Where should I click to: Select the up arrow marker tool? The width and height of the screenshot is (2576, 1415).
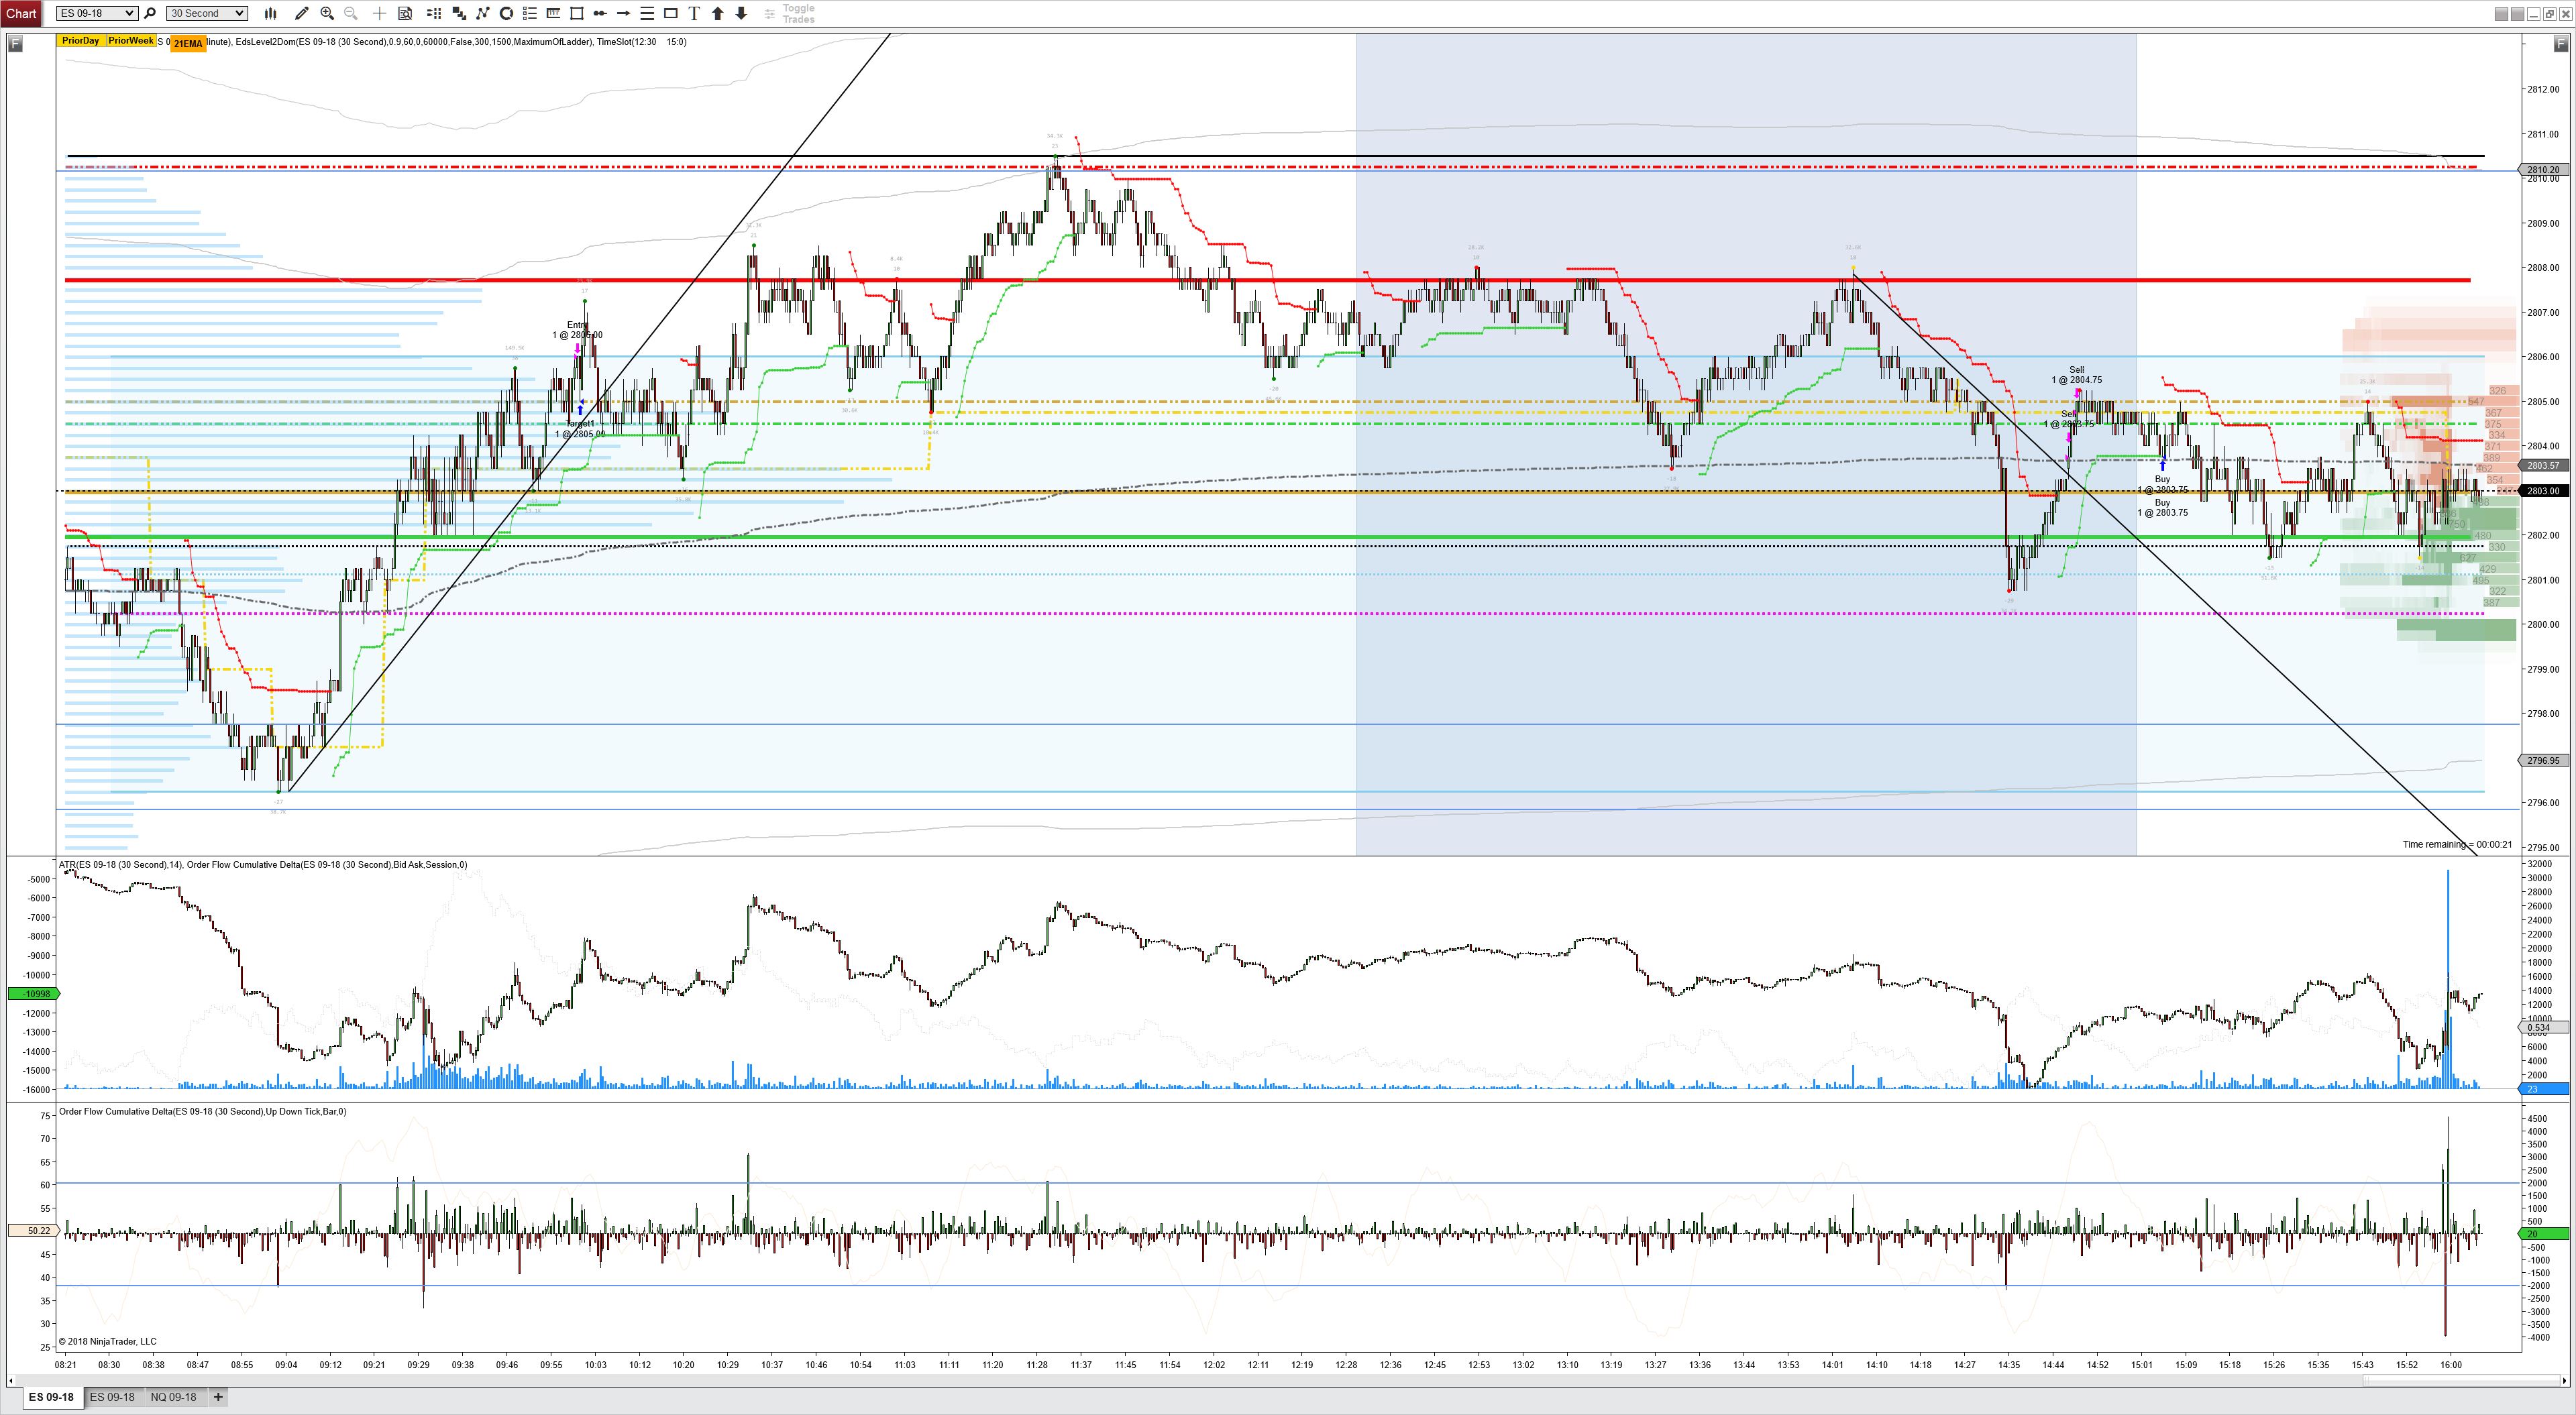(x=717, y=13)
